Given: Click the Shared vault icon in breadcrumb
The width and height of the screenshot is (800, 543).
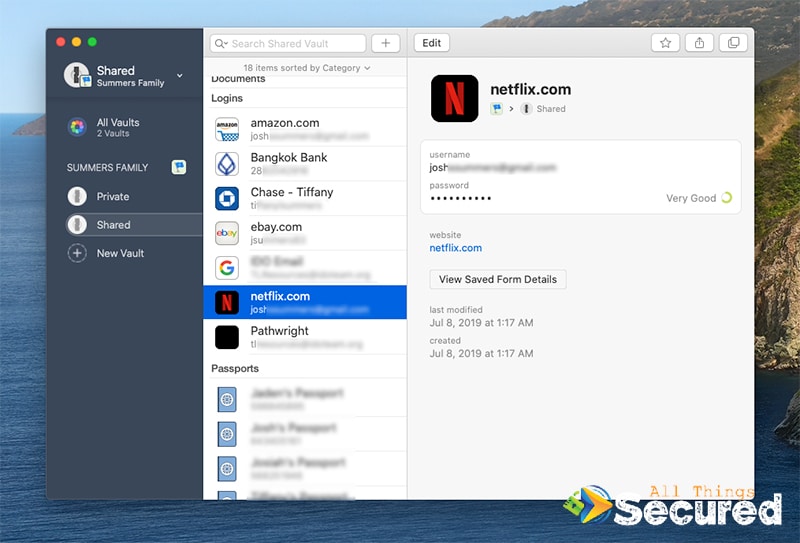Looking at the screenshot, I should [526, 108].
